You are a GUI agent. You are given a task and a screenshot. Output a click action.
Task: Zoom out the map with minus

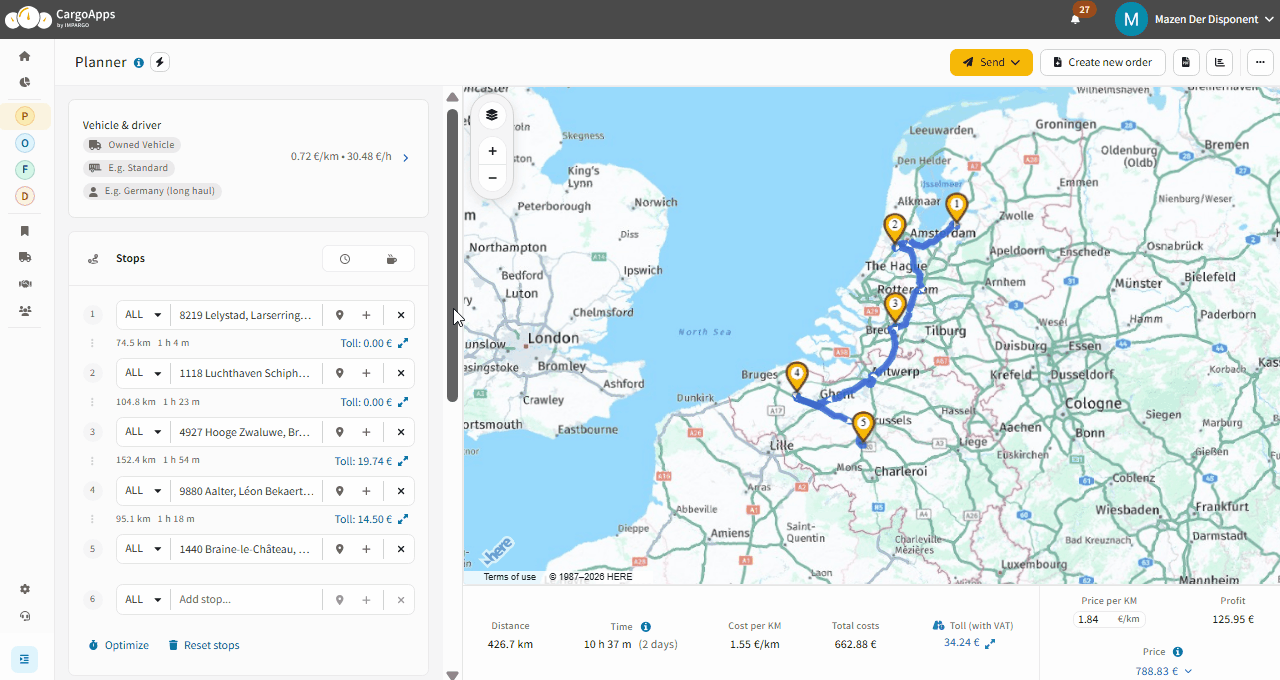492,178
